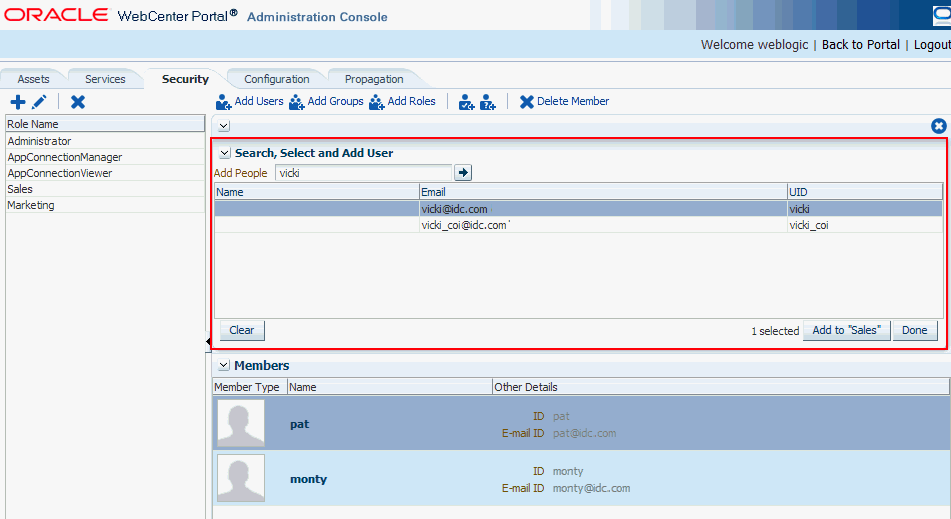Click the monty@idc.com email text

coord(591,488)
